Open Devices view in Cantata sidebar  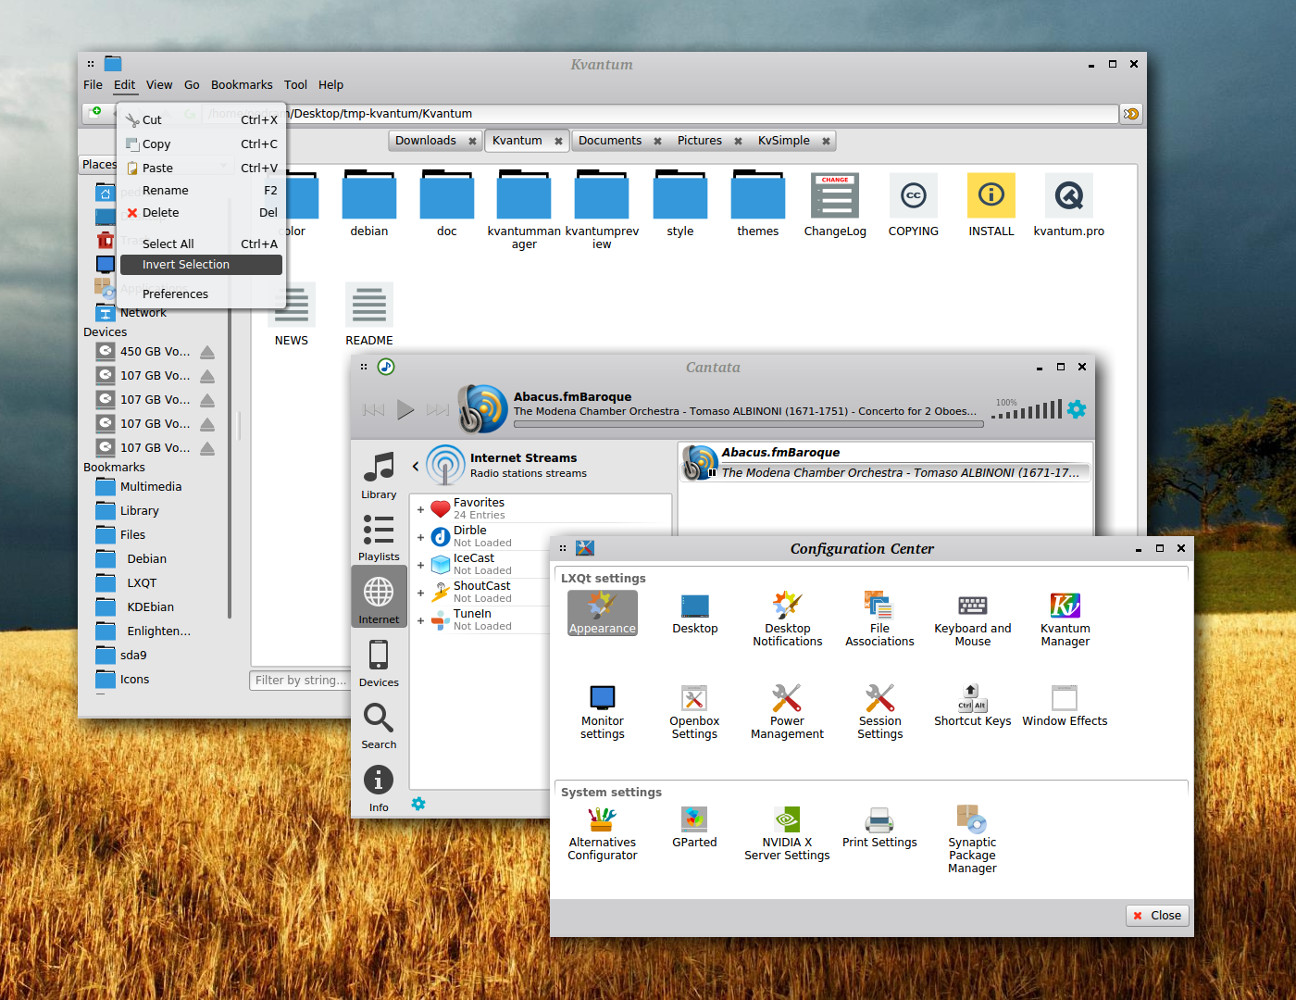(378, 662)
